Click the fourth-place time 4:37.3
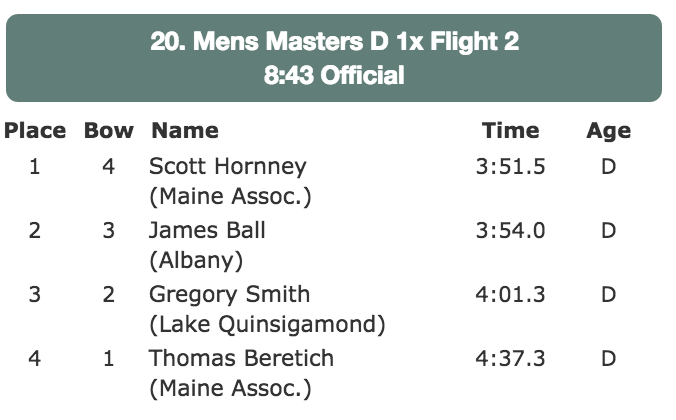Image resolution: width=676 pixels, height=420 pixels. click(510, 358)
